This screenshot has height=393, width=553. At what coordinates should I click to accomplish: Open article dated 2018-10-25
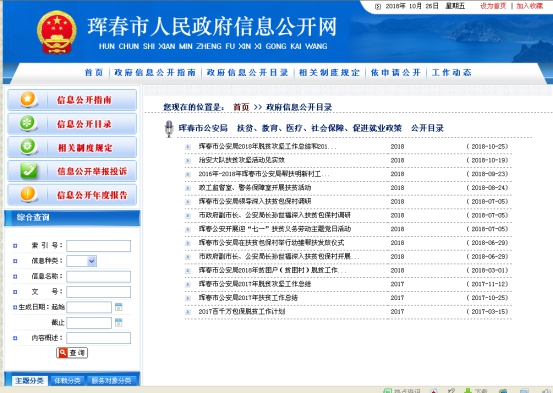coord(267,146)
